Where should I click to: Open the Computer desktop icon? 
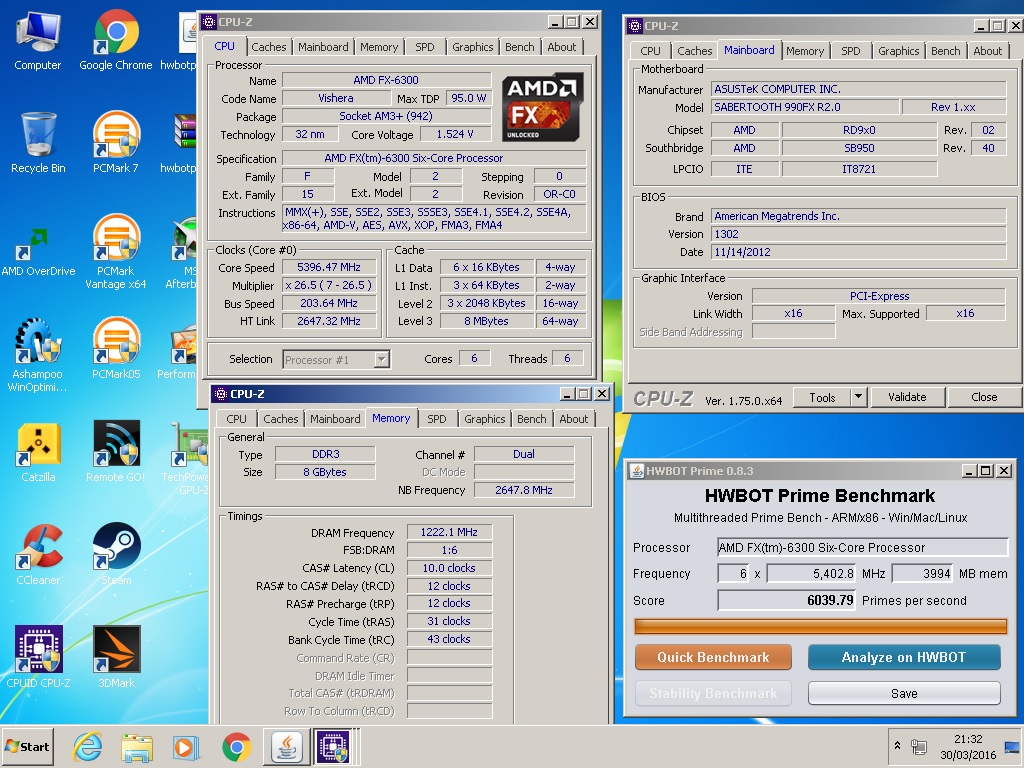[38, 40]
